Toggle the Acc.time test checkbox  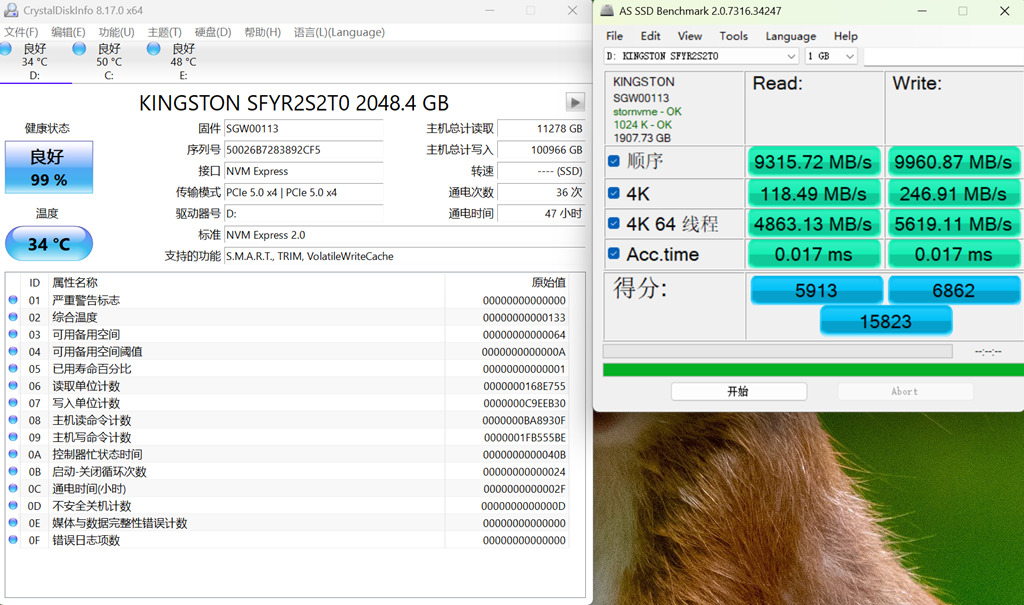click(614, 253)
